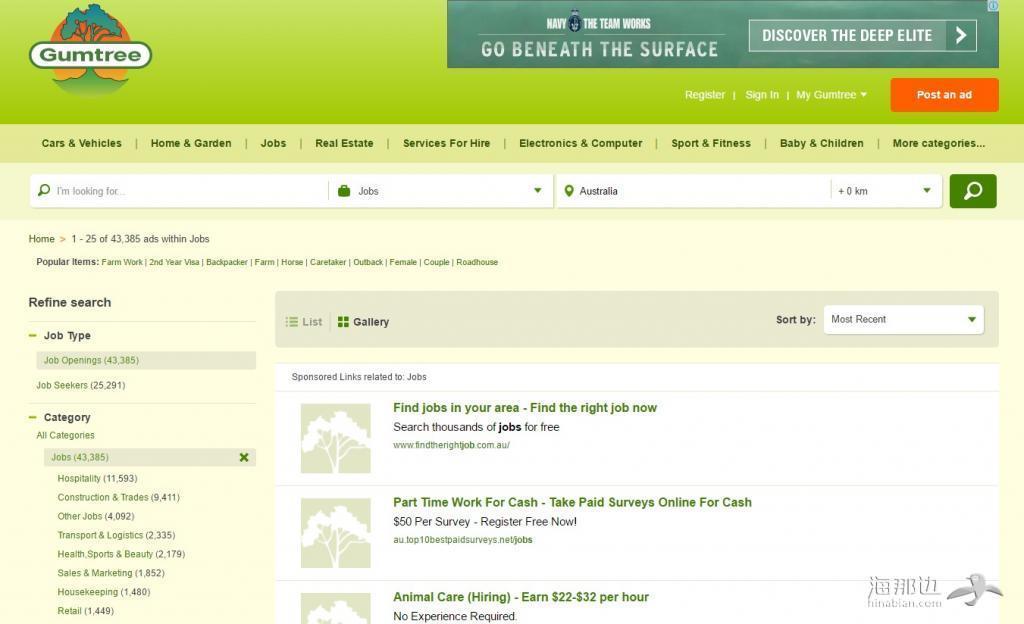Open the ad info icon on the Navy banner
The height and width of the screenshot is (624, 1024).
point(993,6)
